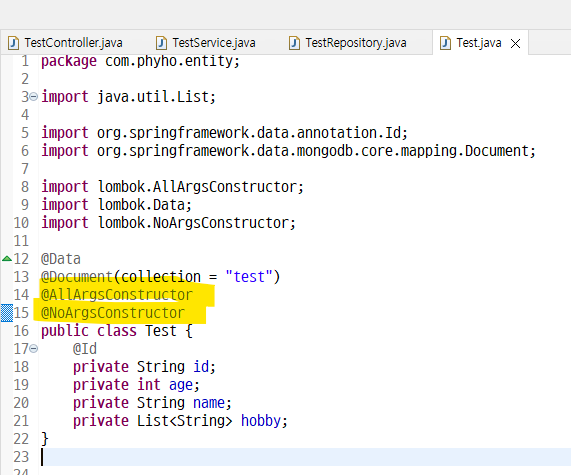Click the mongodb mapping.Document import line
571x475 pixels.
click(288, 151)
